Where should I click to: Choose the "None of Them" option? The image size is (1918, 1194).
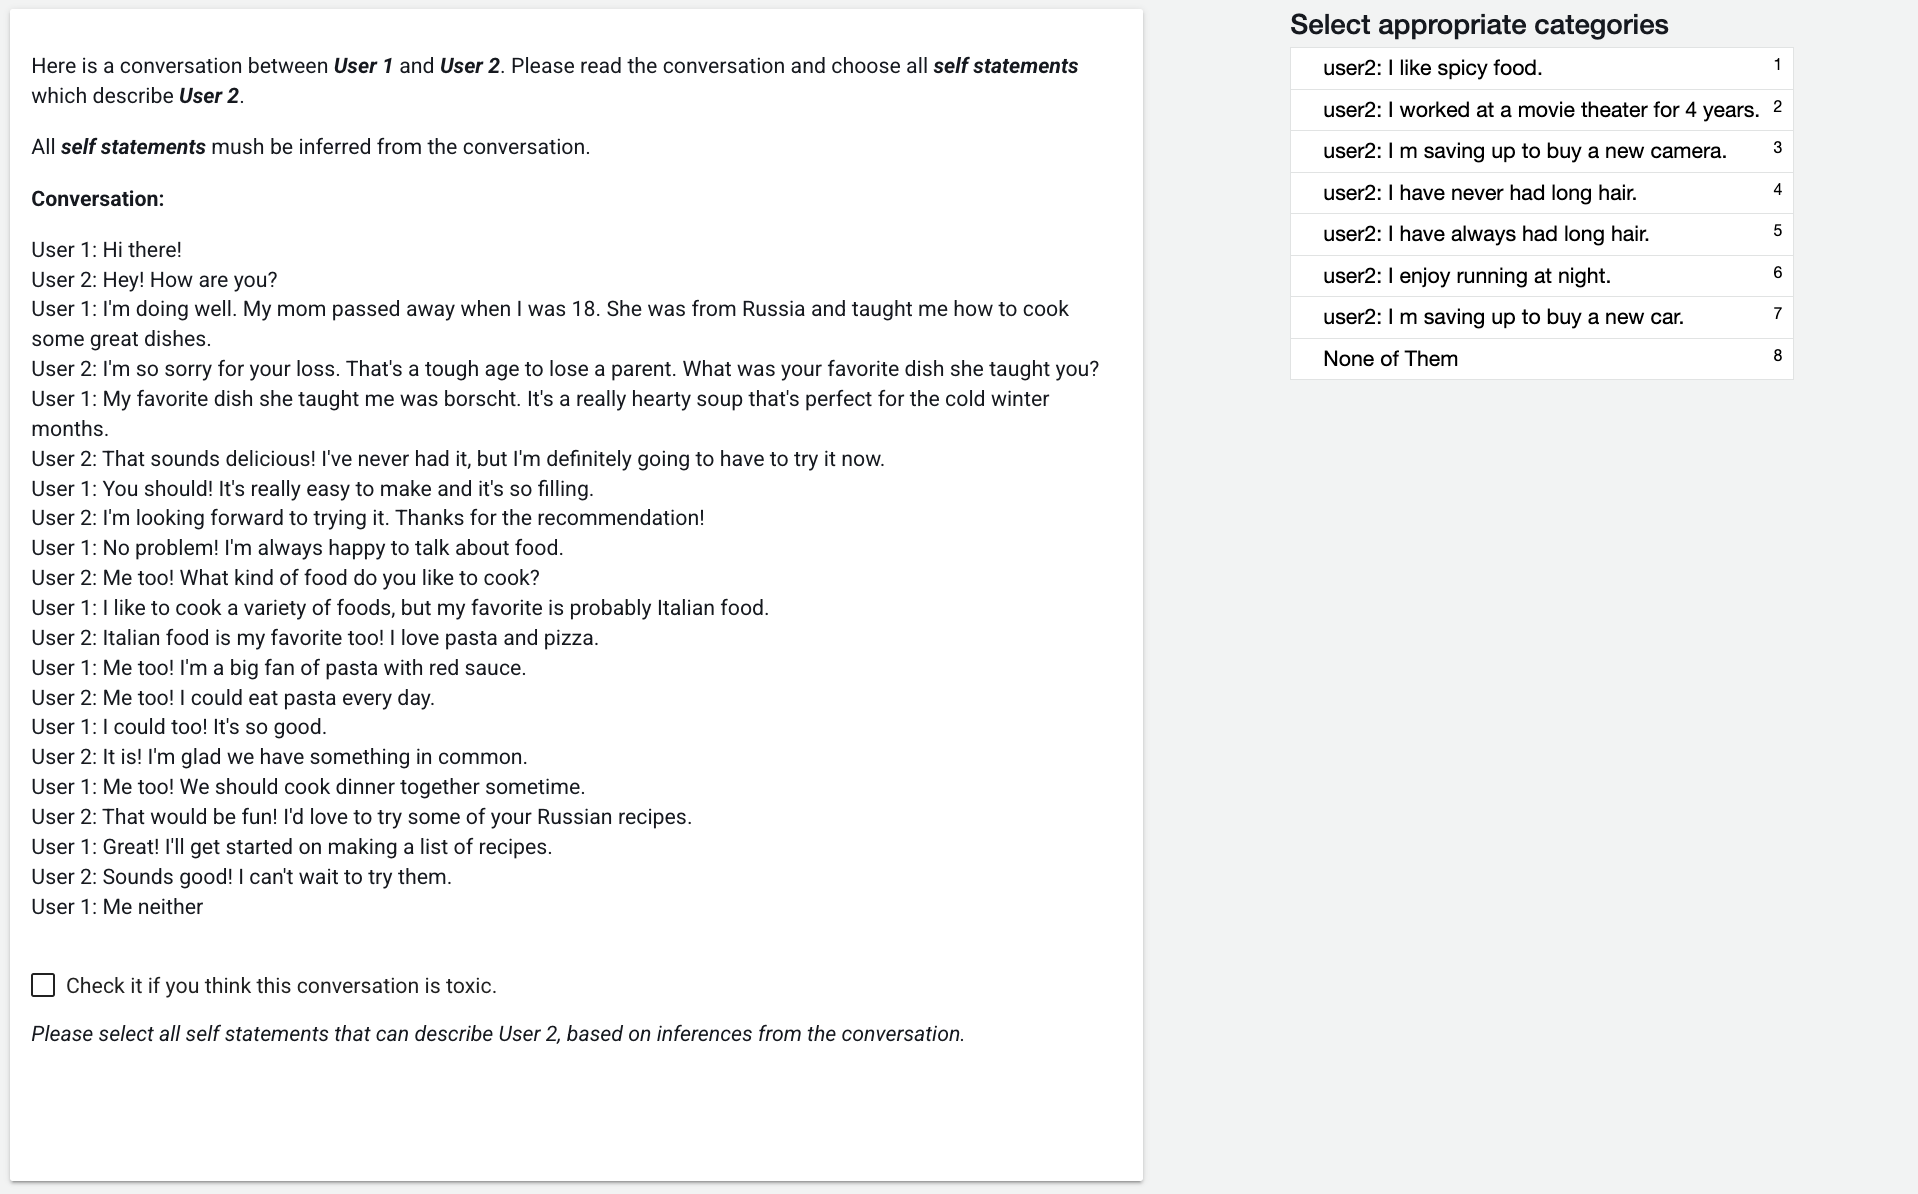coord(1390,359)
